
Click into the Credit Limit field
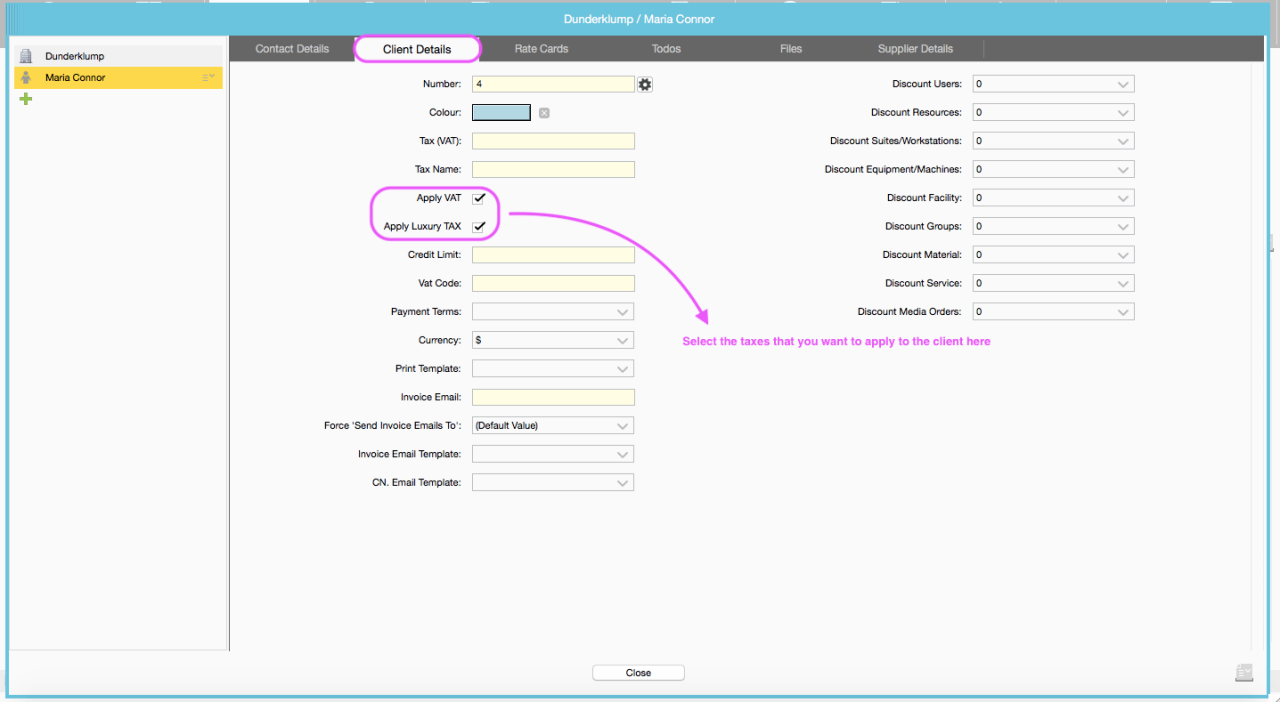(553, 255)
